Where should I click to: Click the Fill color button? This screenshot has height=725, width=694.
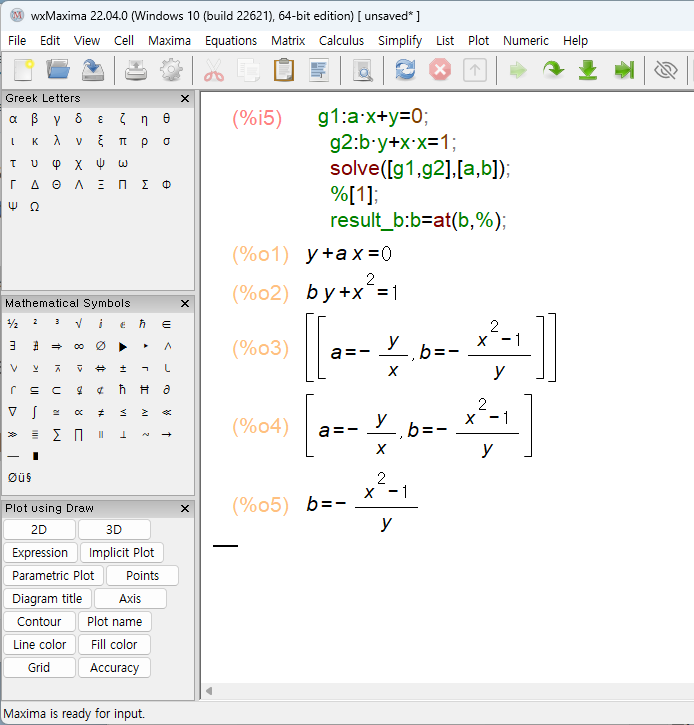tap(114, 645)
